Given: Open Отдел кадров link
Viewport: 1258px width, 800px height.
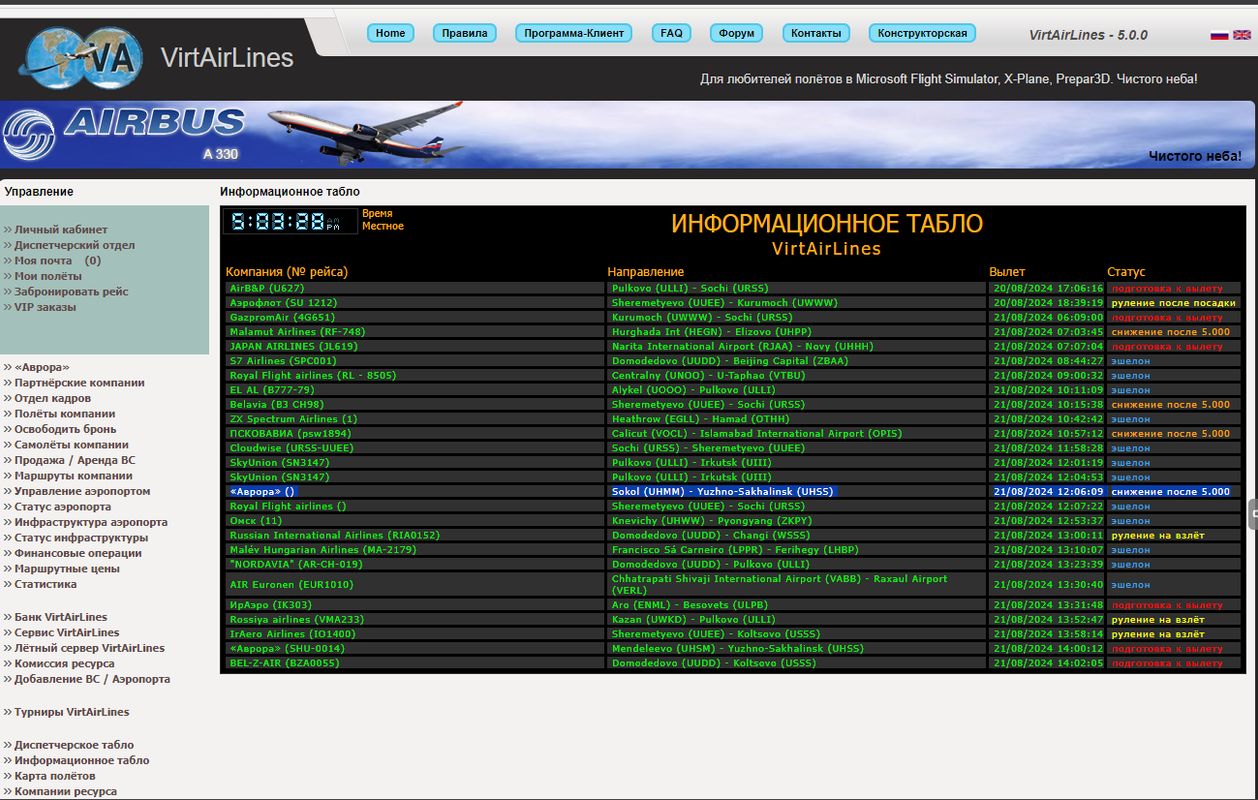Looking at the screenshot, I should tap(52, 399).
